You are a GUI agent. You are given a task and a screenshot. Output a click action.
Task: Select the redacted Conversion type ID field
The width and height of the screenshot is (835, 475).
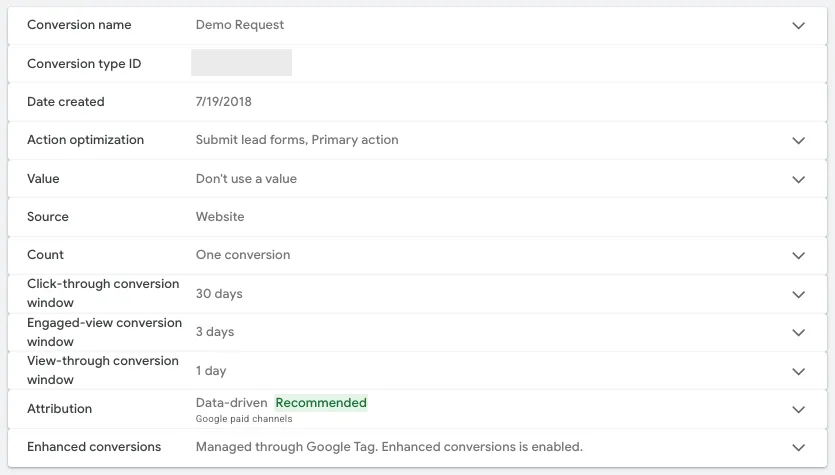click(241, 62)
